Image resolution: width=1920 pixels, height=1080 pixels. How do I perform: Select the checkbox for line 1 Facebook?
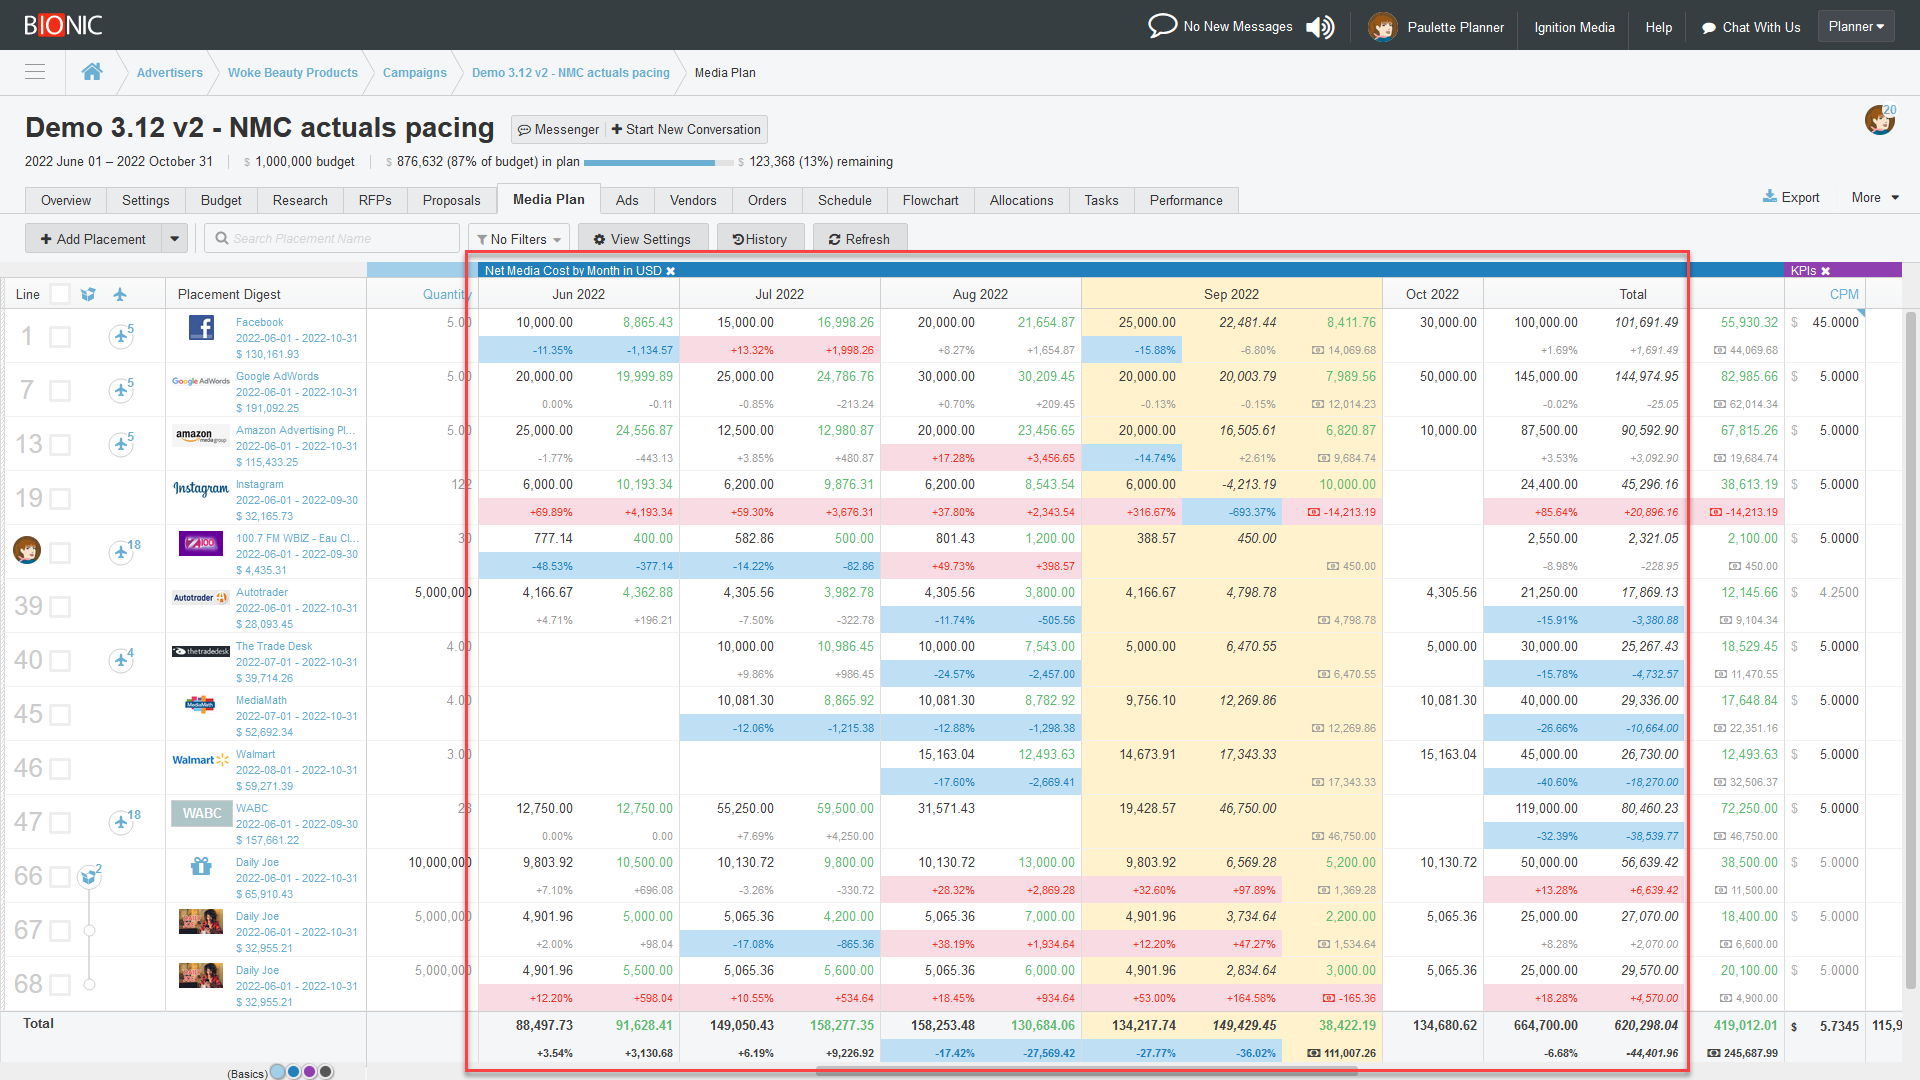pyautogui.click(x=60, y=337)
